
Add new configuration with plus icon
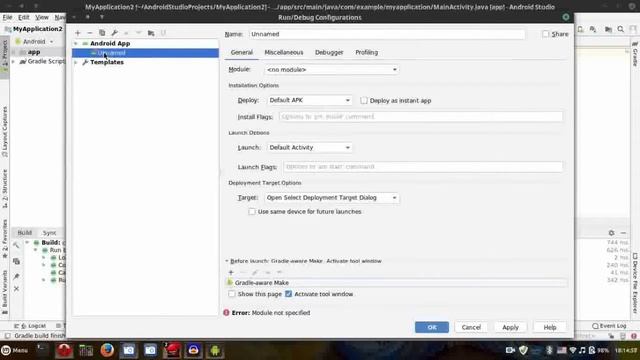(78, 33)
